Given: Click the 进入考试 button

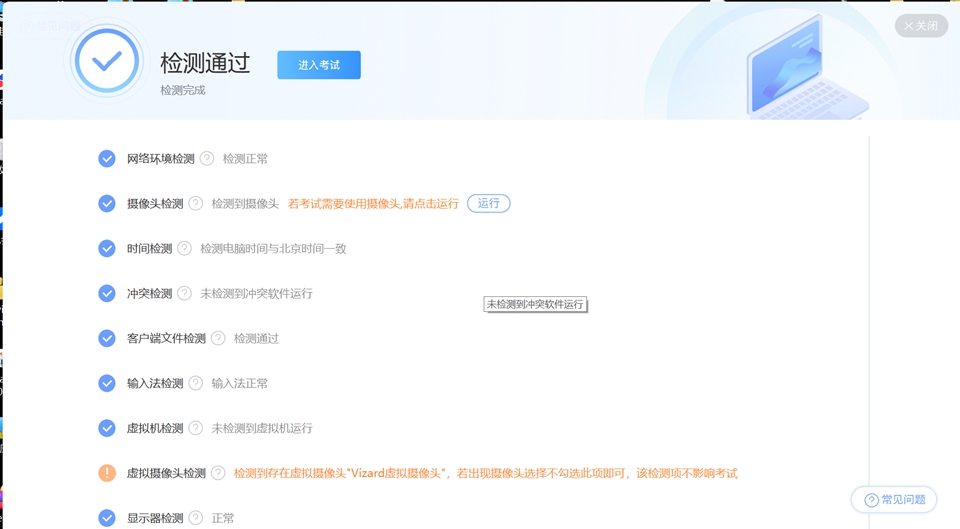Looking at the screenshot, I should click(319, 65).
